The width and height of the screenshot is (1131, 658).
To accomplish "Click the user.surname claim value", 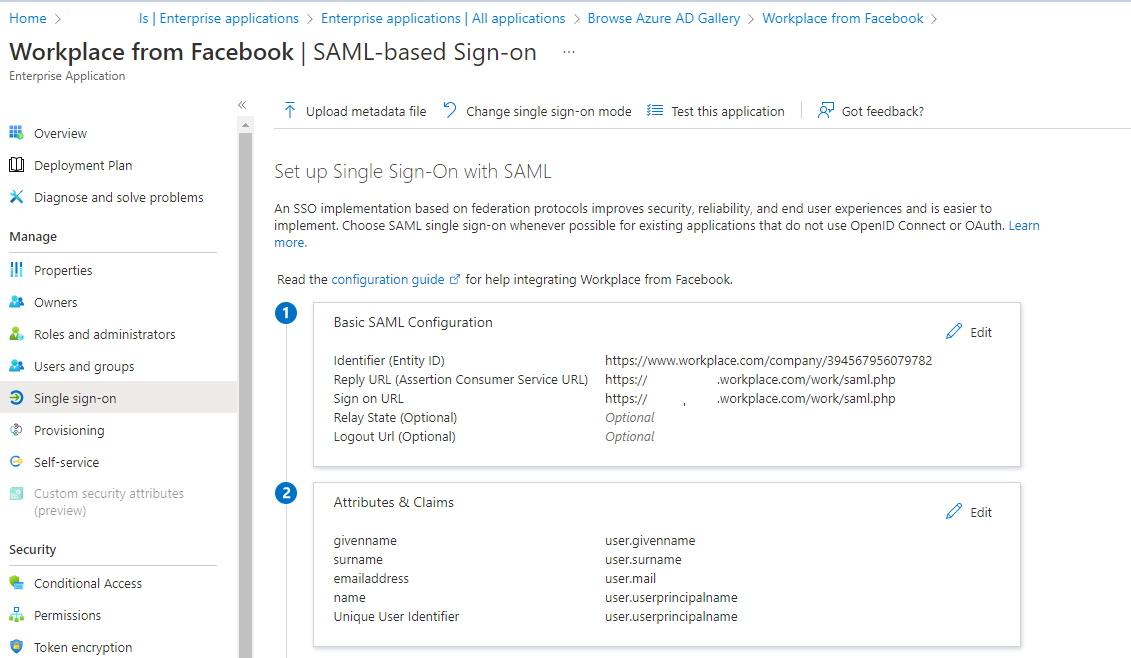I will coord(643,559).
